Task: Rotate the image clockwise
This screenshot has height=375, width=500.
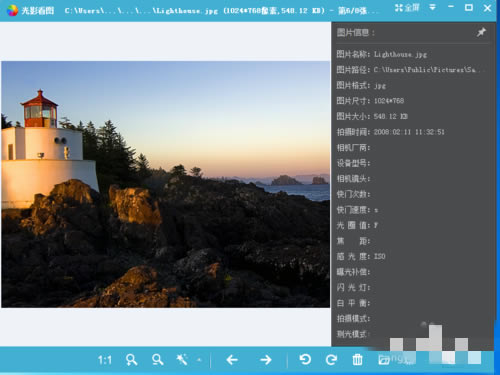Action: click(331, 359)
